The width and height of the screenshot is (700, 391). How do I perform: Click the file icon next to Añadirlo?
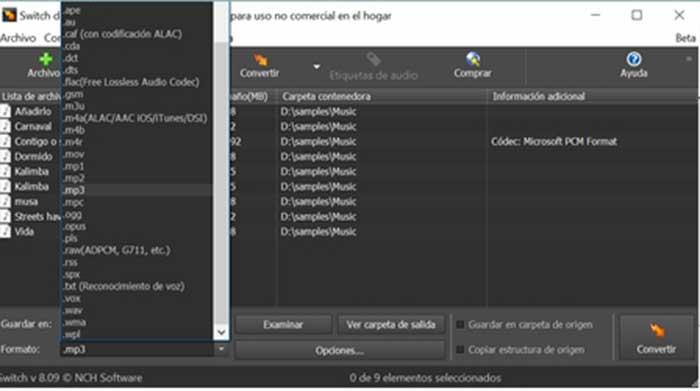coord(5,111)
